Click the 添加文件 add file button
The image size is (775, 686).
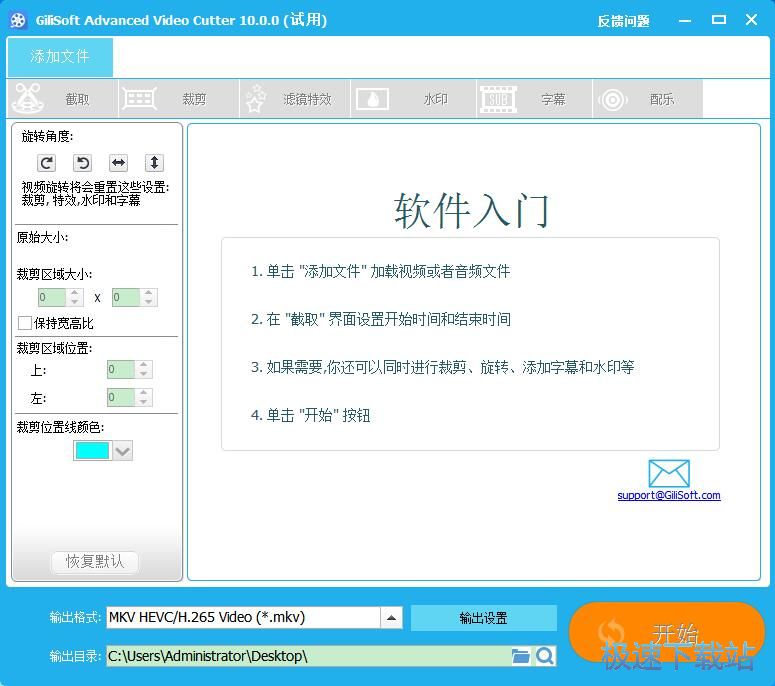pyautogui.click(x=60, y=57)
